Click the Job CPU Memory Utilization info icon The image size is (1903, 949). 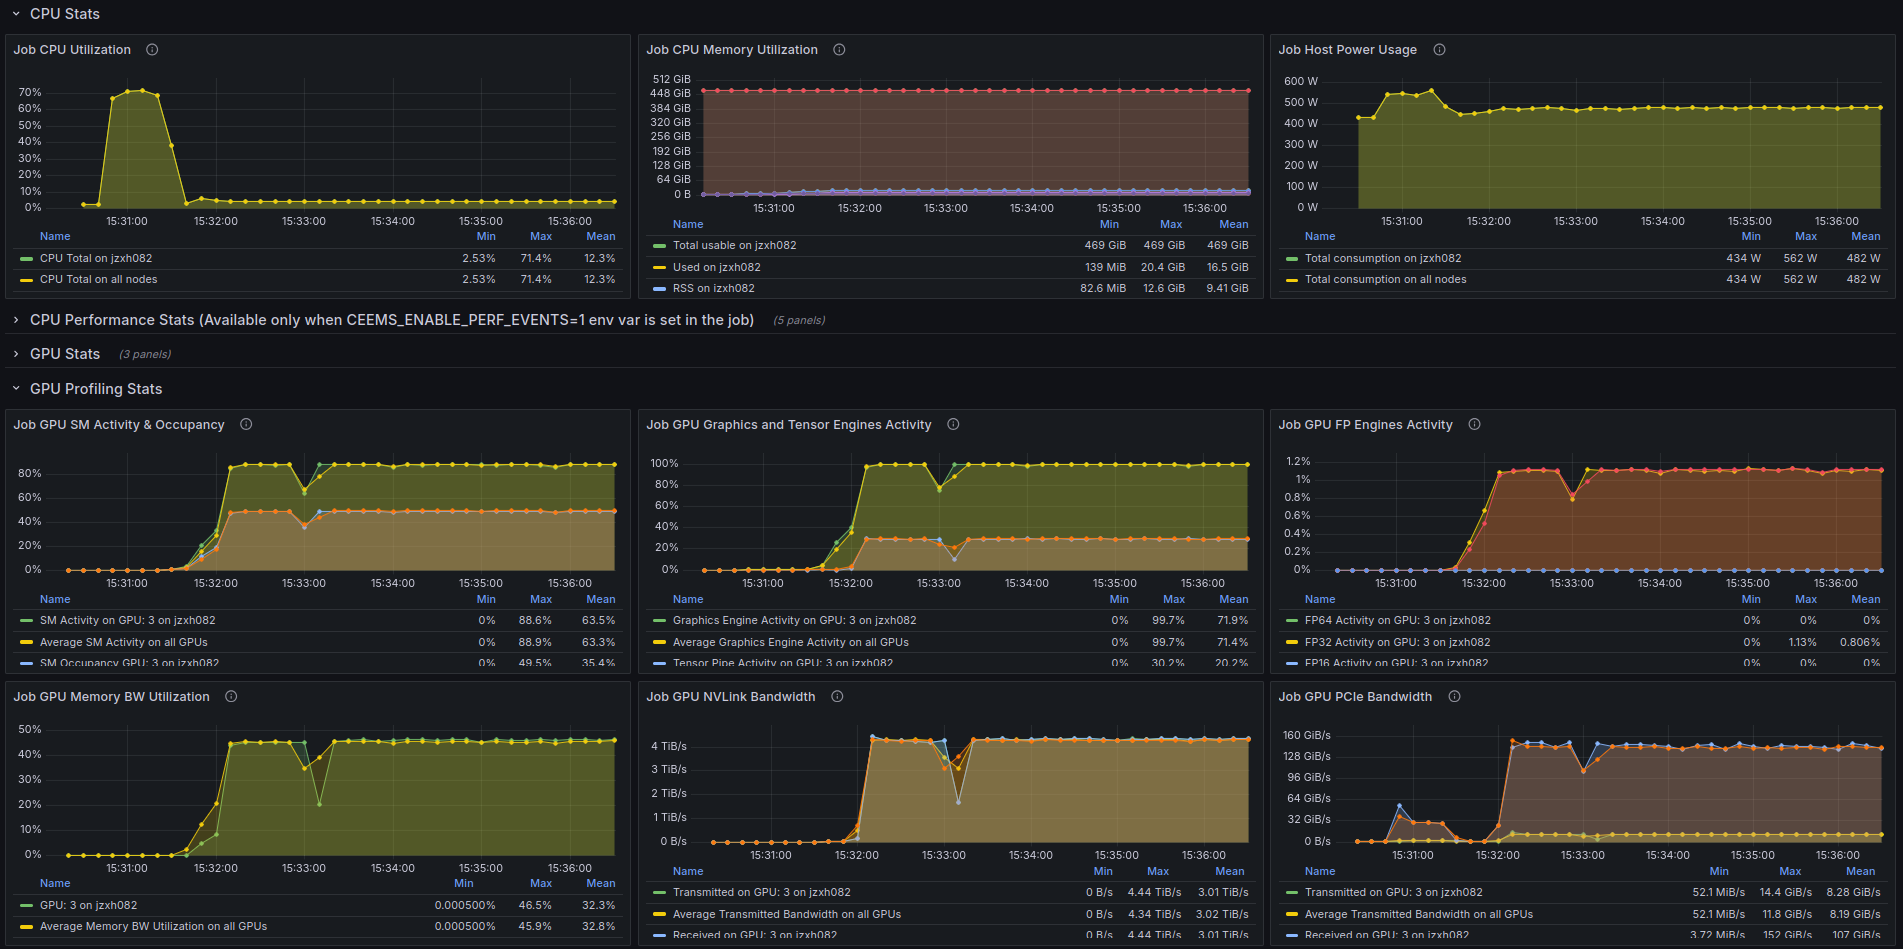tap(838, 49)
